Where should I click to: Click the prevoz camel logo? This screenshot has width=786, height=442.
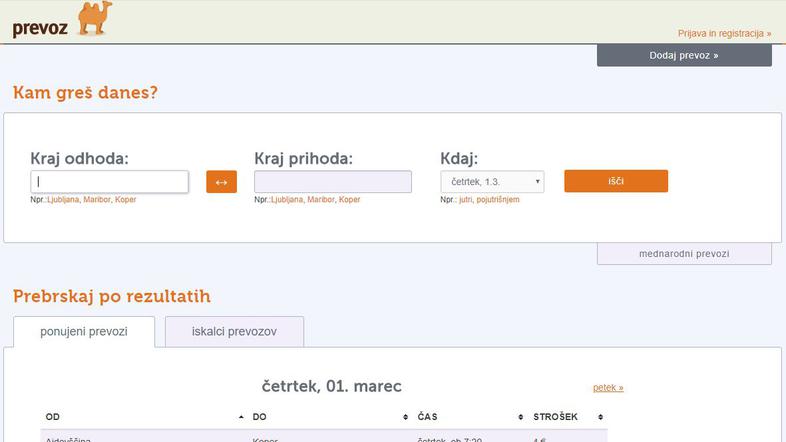(94, 19)
